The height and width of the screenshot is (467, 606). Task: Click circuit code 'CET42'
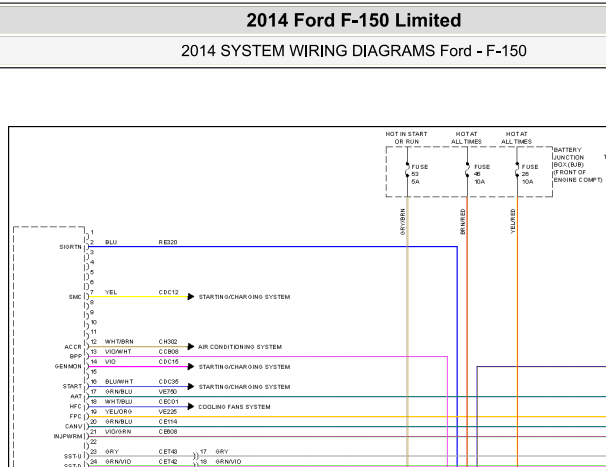(x=168, y=462)
